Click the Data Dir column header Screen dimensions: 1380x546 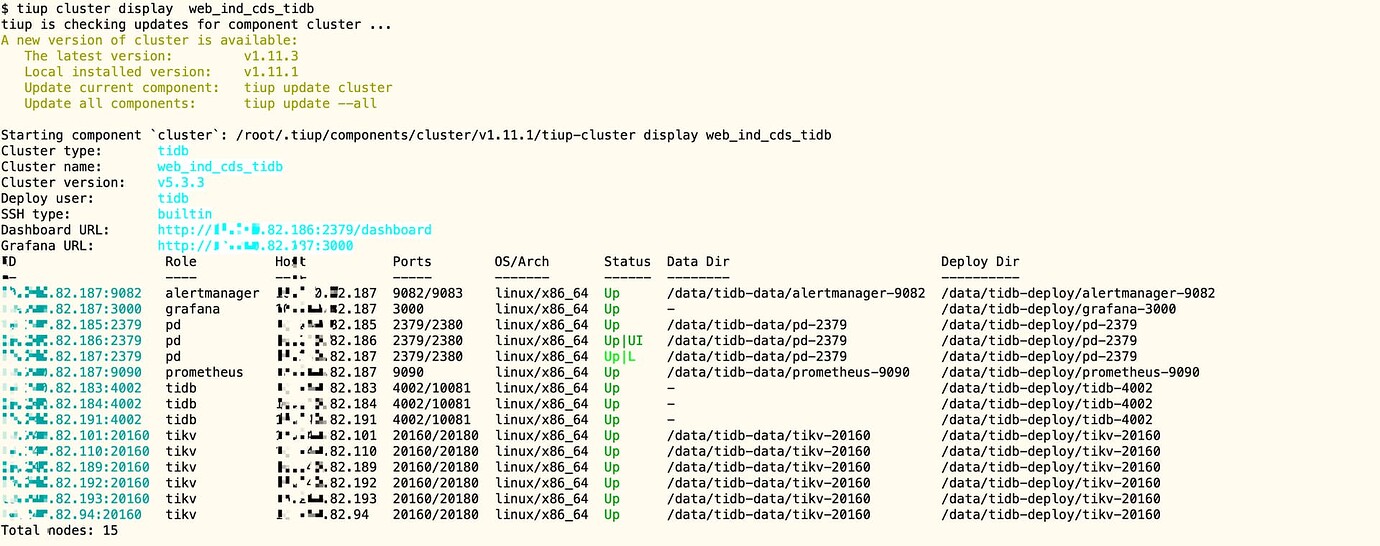pos(698,262)
